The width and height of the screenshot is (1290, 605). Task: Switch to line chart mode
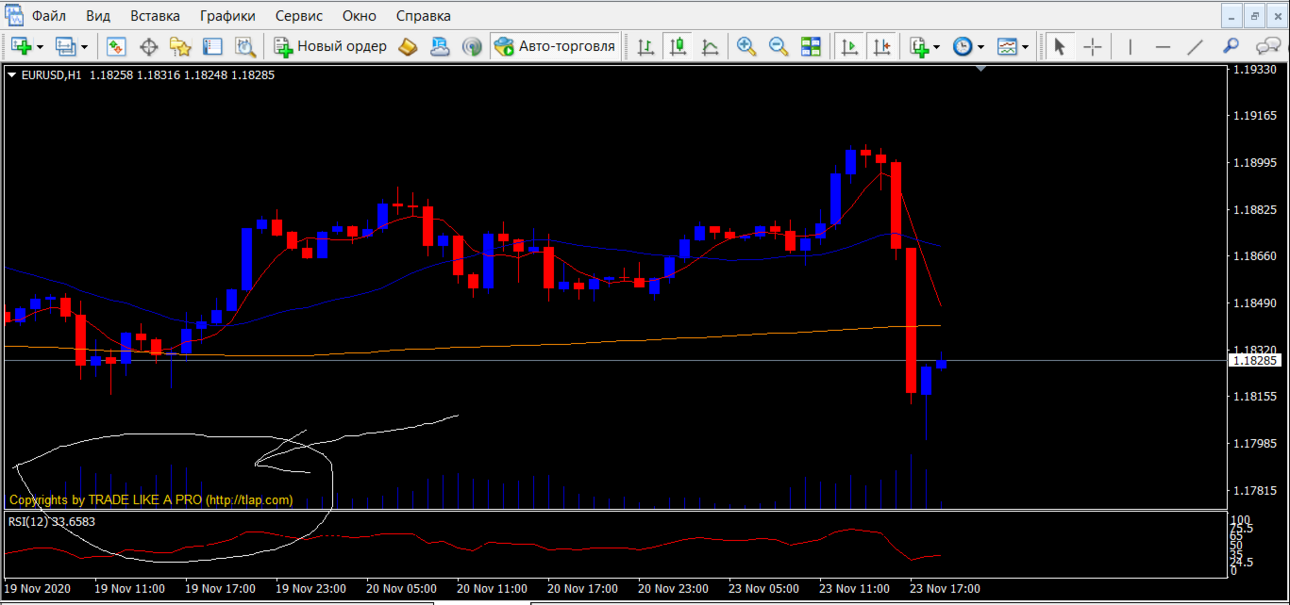coord(710,46)
